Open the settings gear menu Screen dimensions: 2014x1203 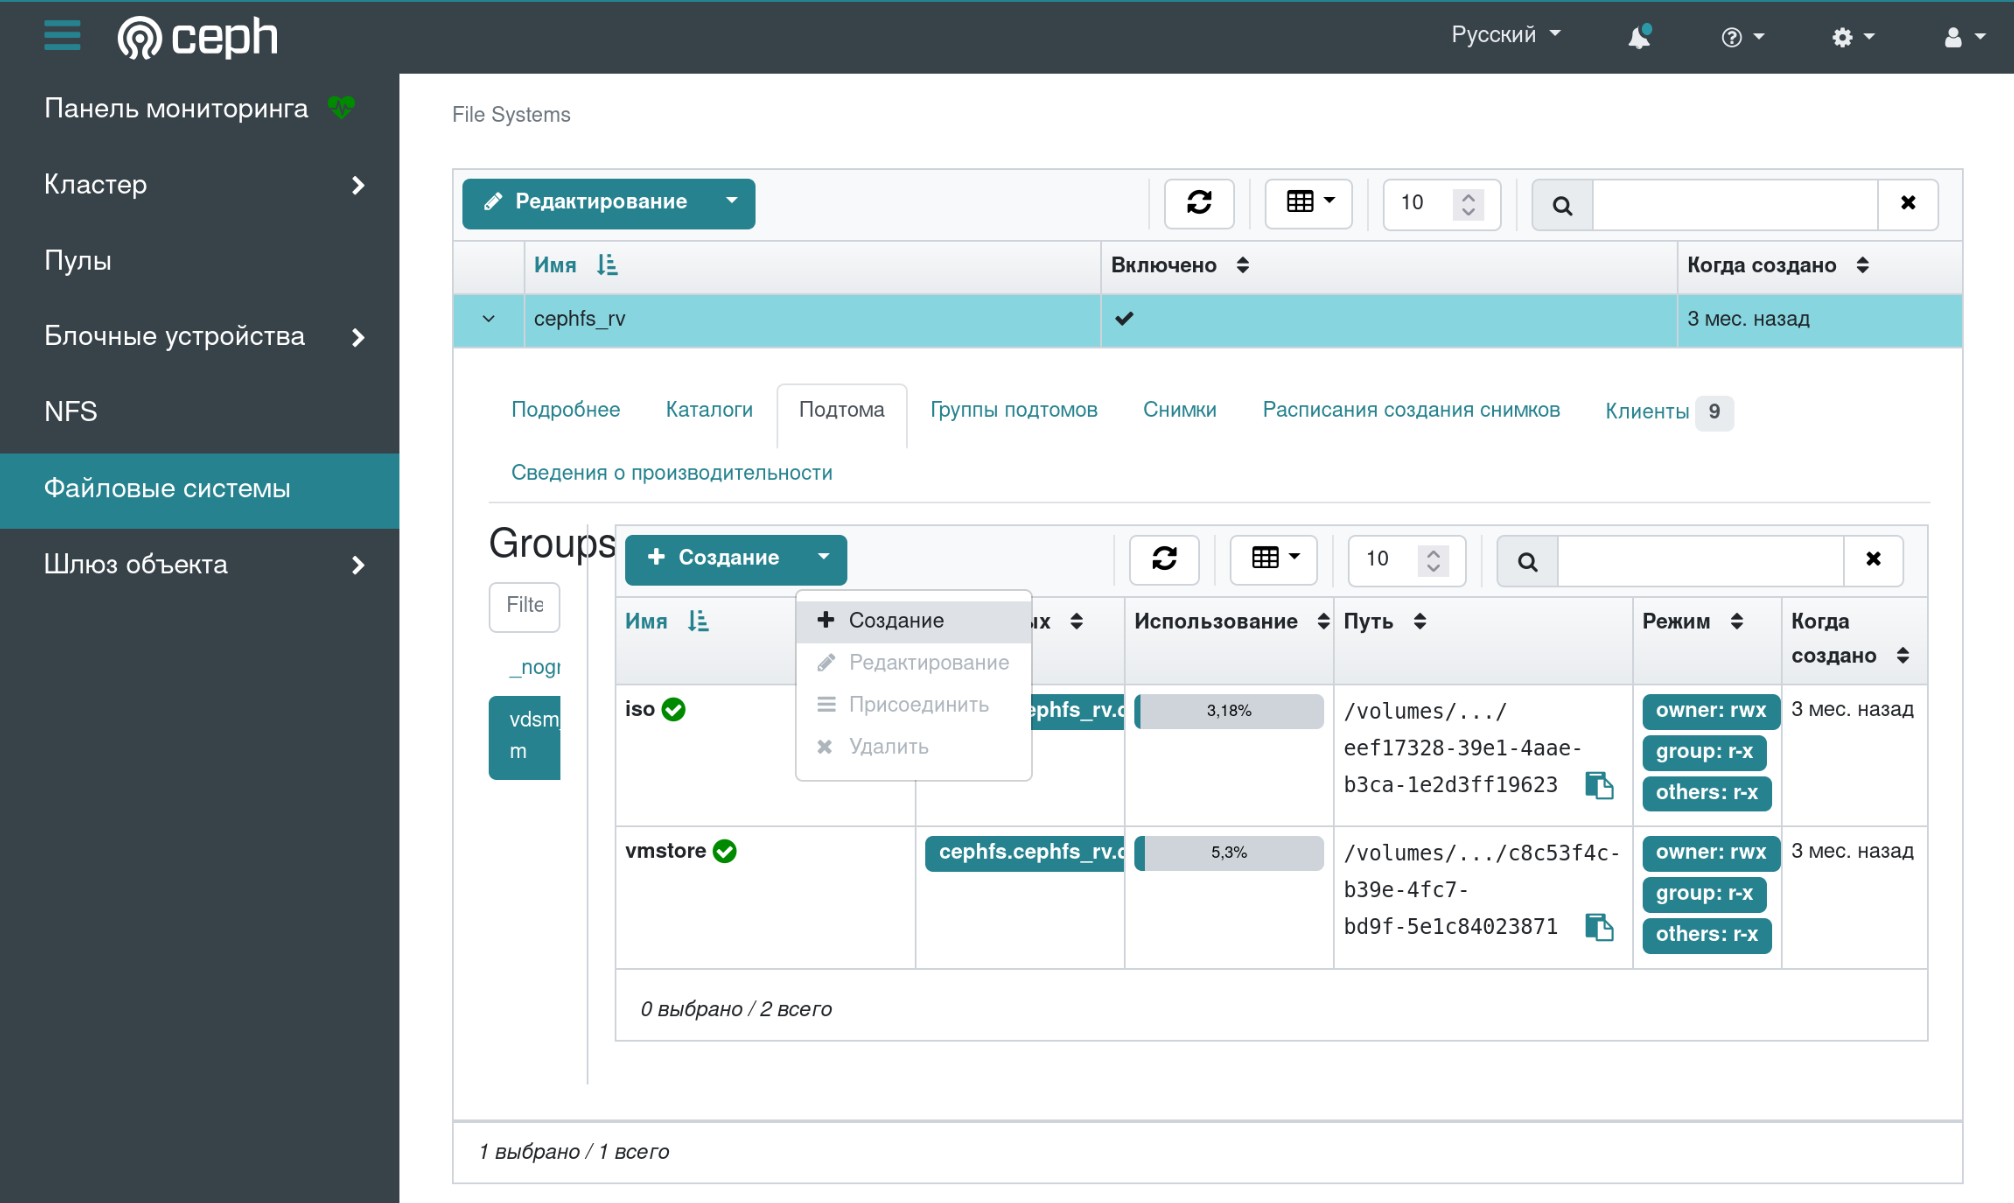(1852, 37)
